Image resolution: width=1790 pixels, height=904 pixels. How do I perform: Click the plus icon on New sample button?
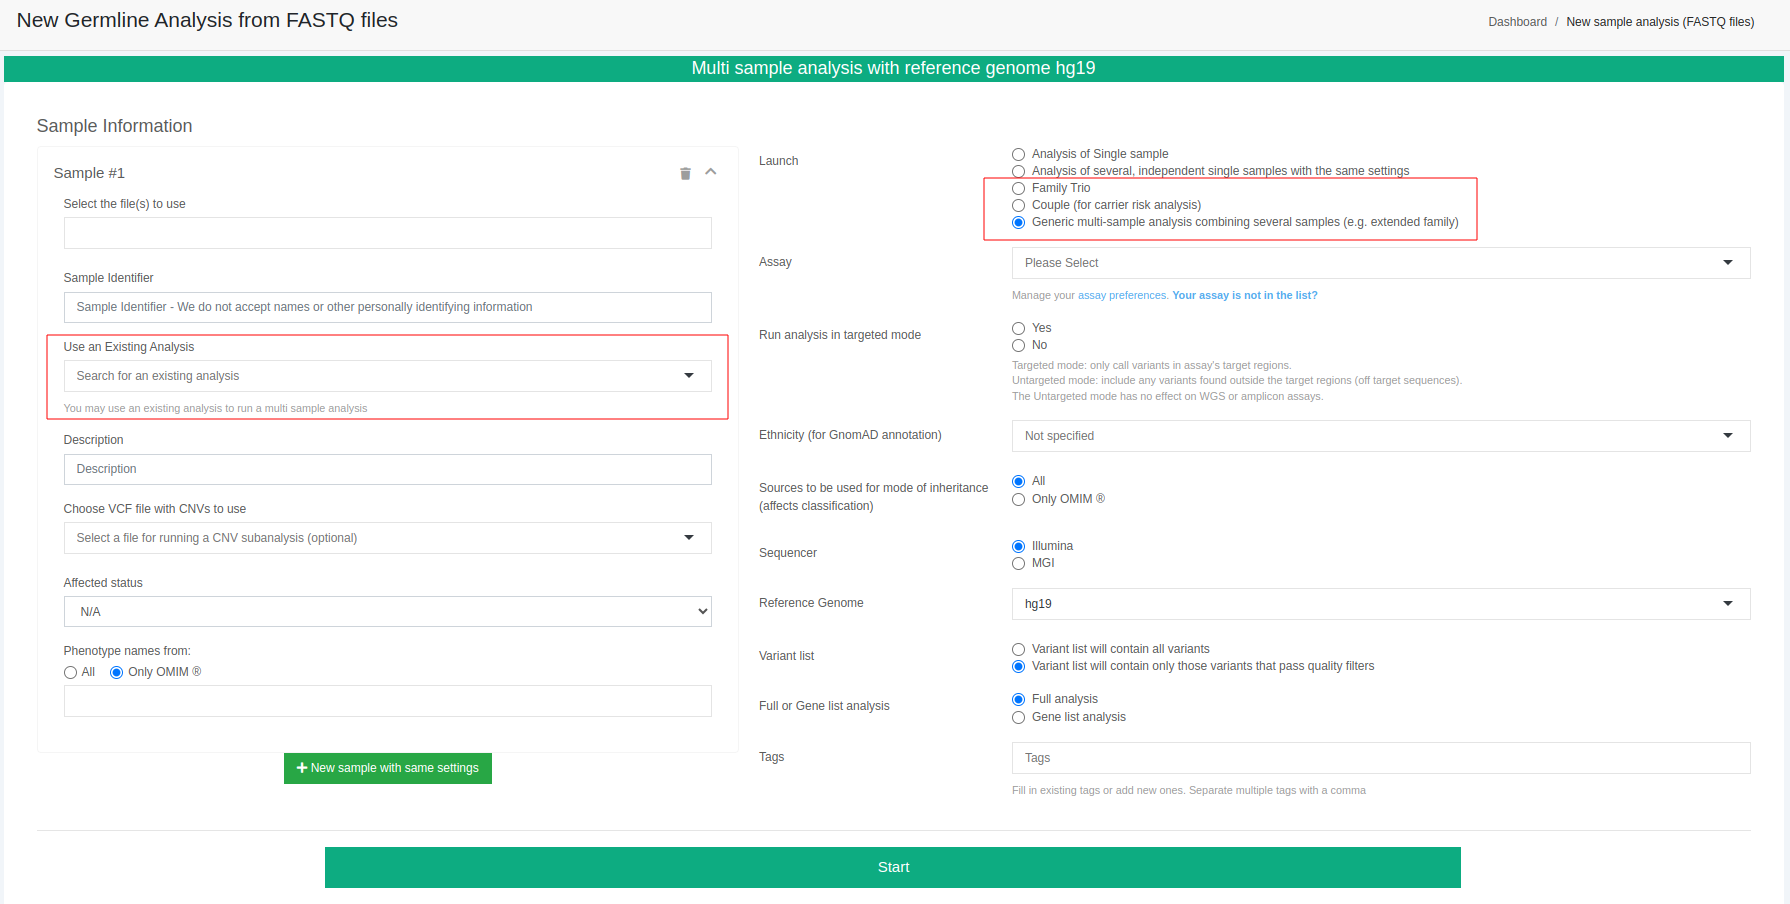point(302,768)
